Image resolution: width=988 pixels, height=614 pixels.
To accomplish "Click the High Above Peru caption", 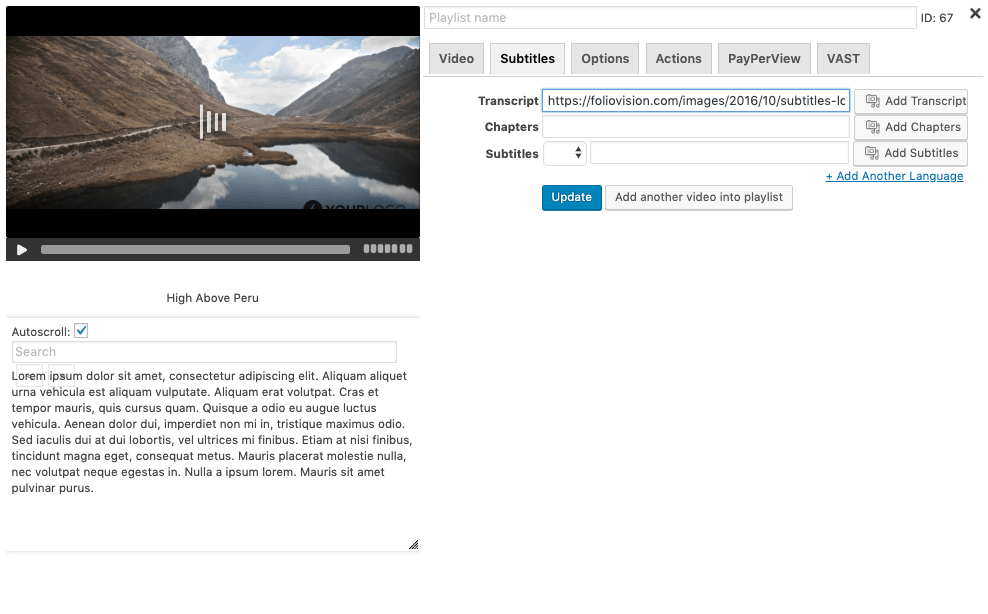I will pos(212,298).
